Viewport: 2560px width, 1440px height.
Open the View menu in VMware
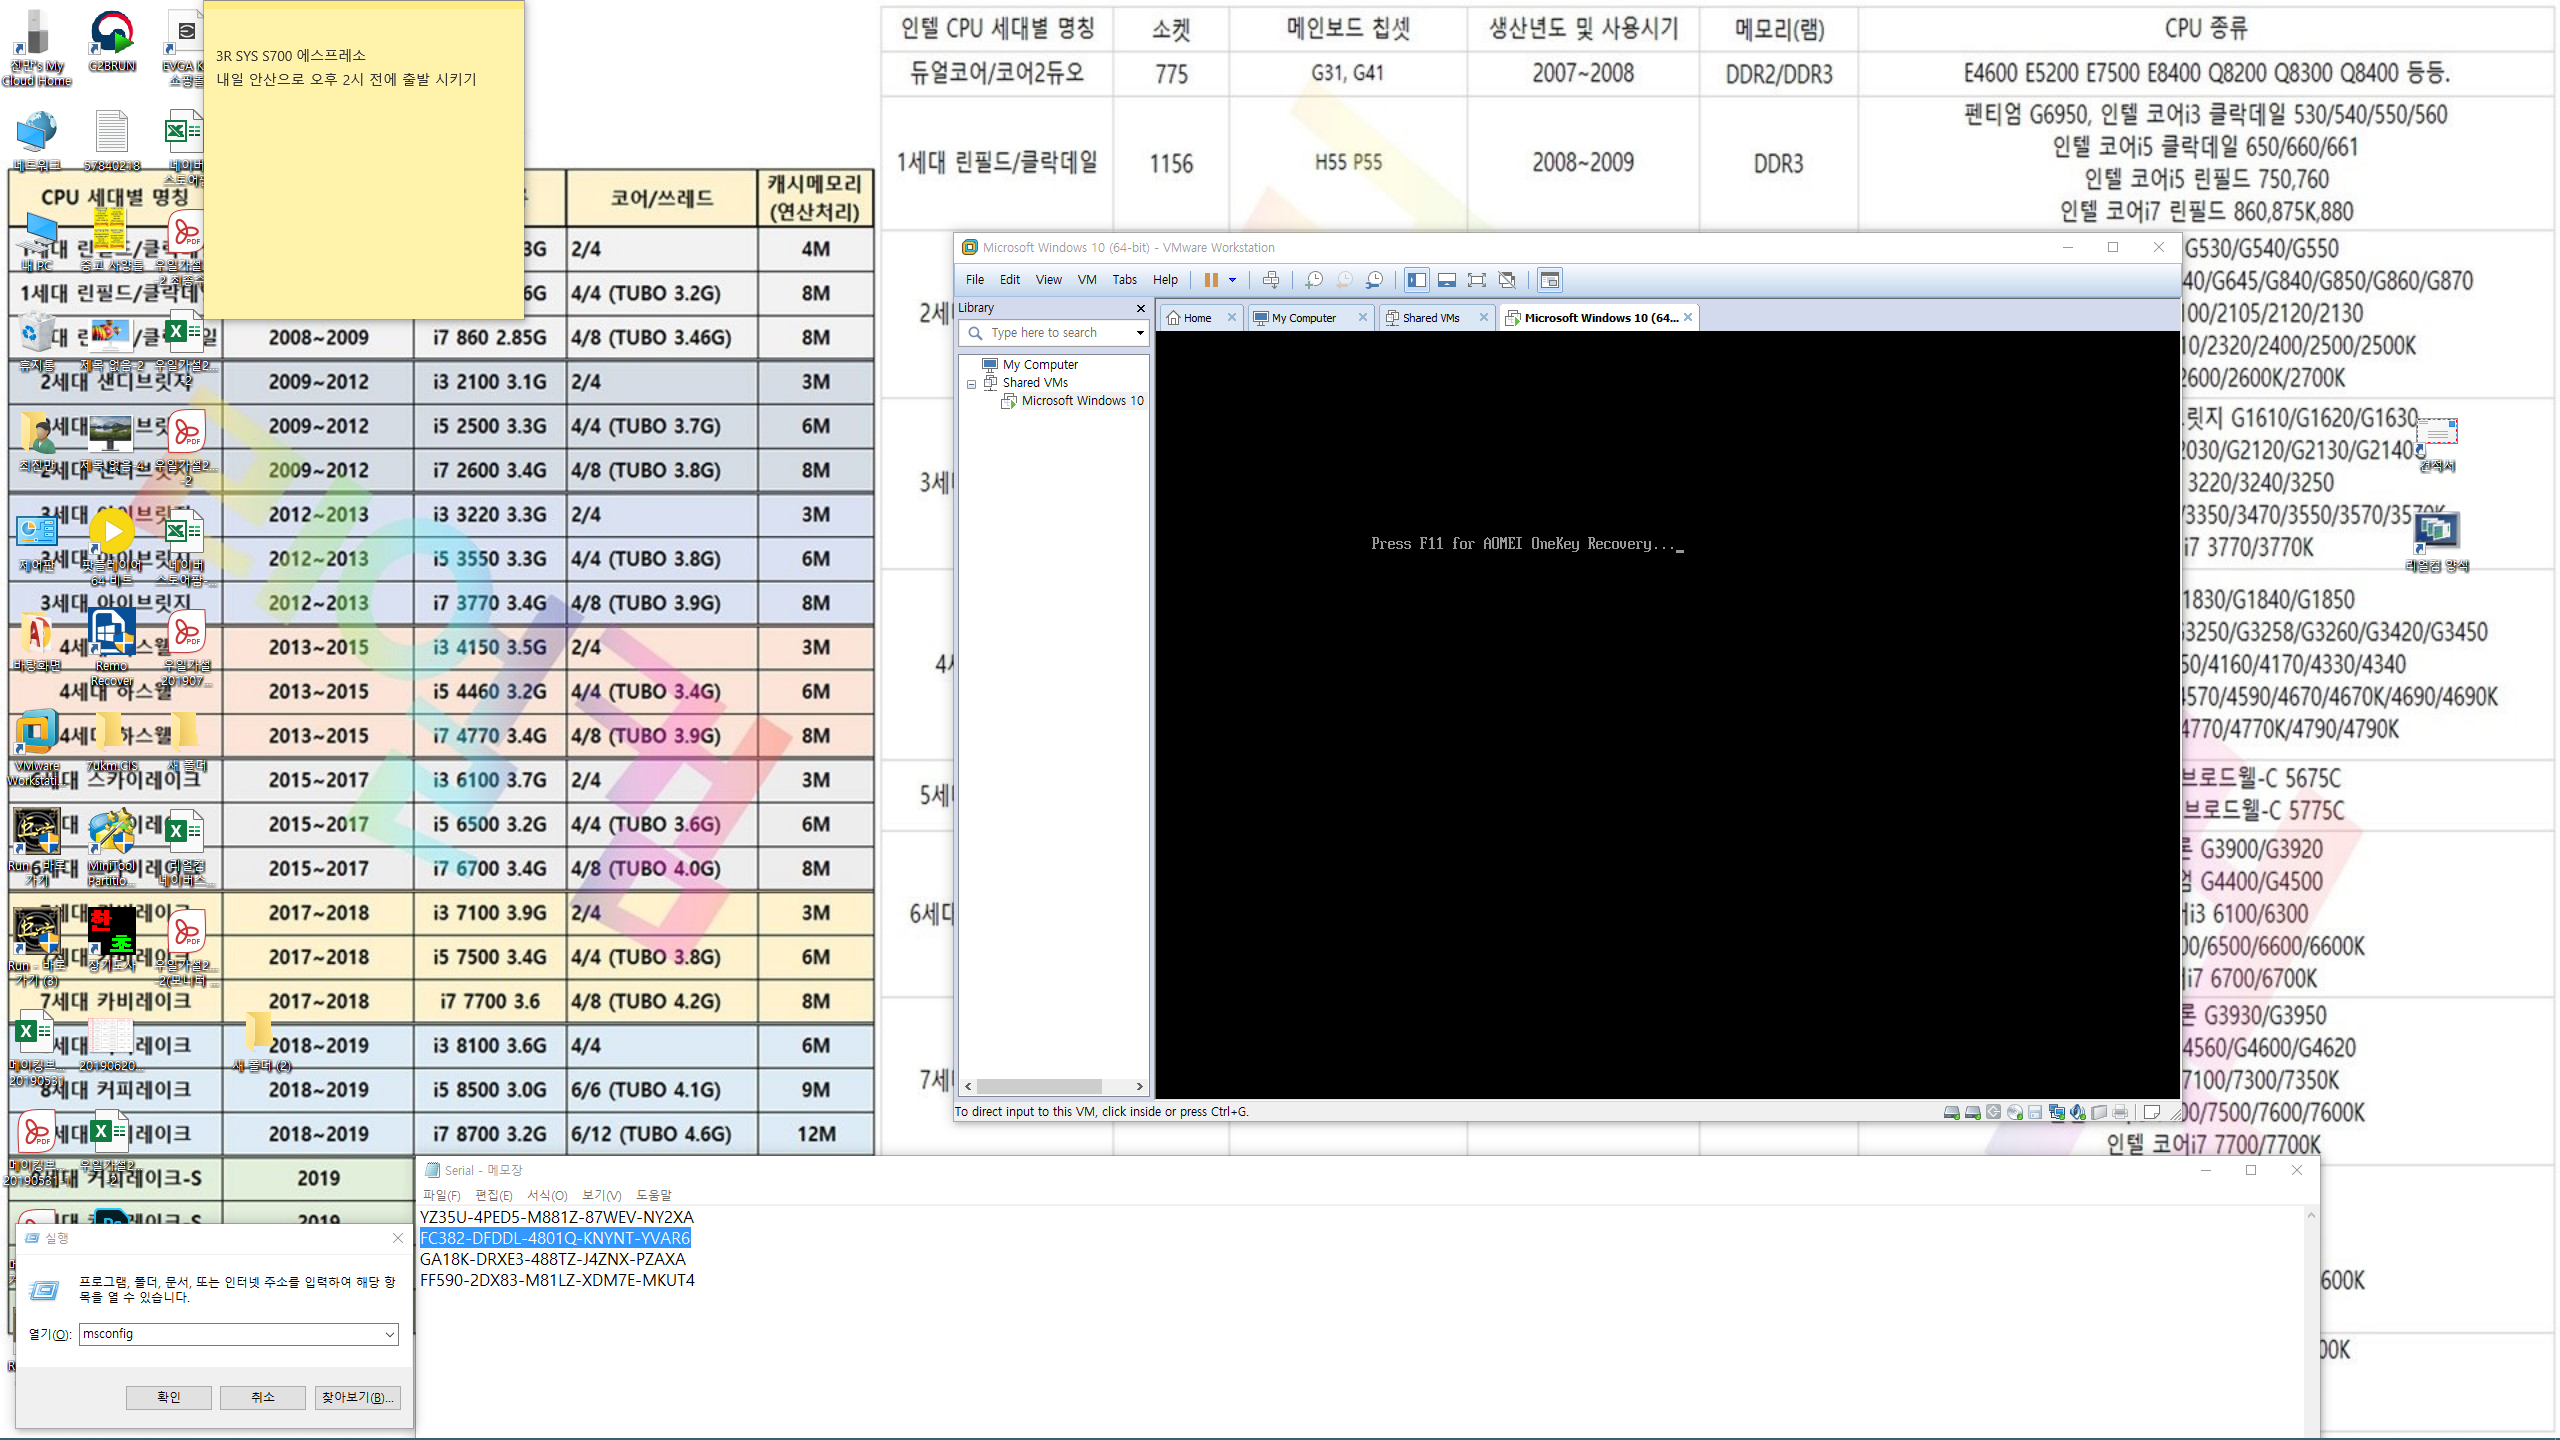(x=1048, y=280)
